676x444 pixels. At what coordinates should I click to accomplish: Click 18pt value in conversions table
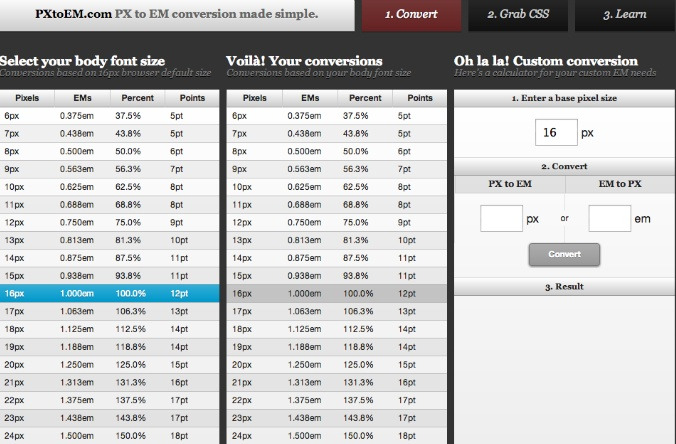[407, 436]
